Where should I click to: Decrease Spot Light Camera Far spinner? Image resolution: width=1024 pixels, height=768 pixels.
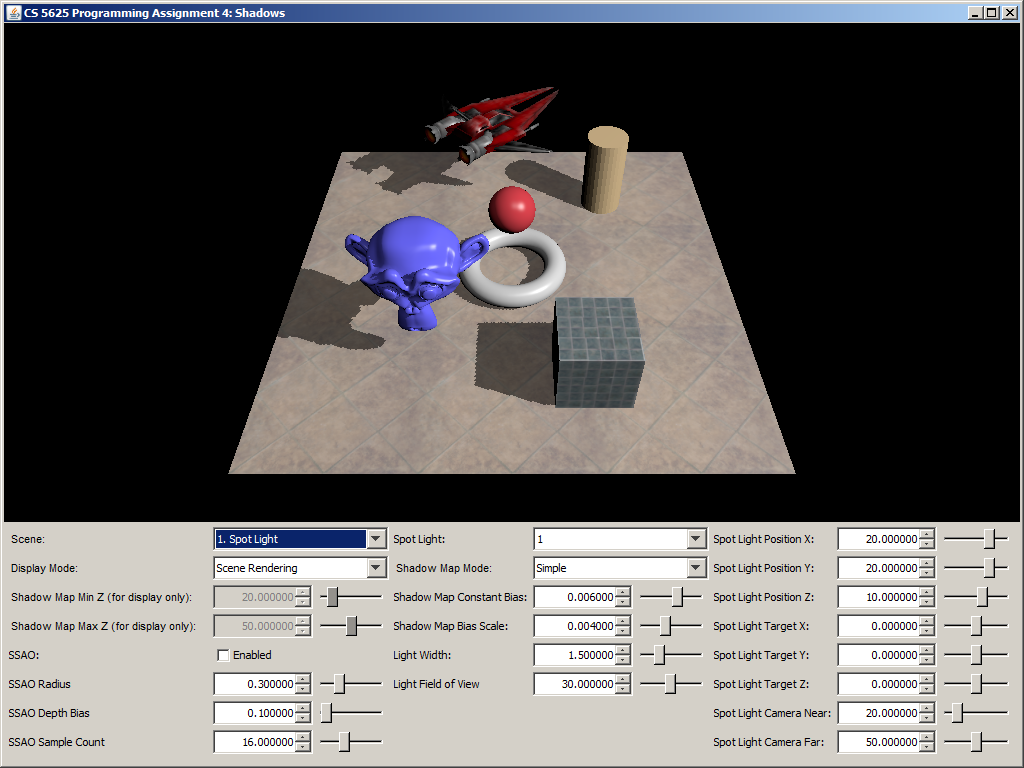point(927,748)
